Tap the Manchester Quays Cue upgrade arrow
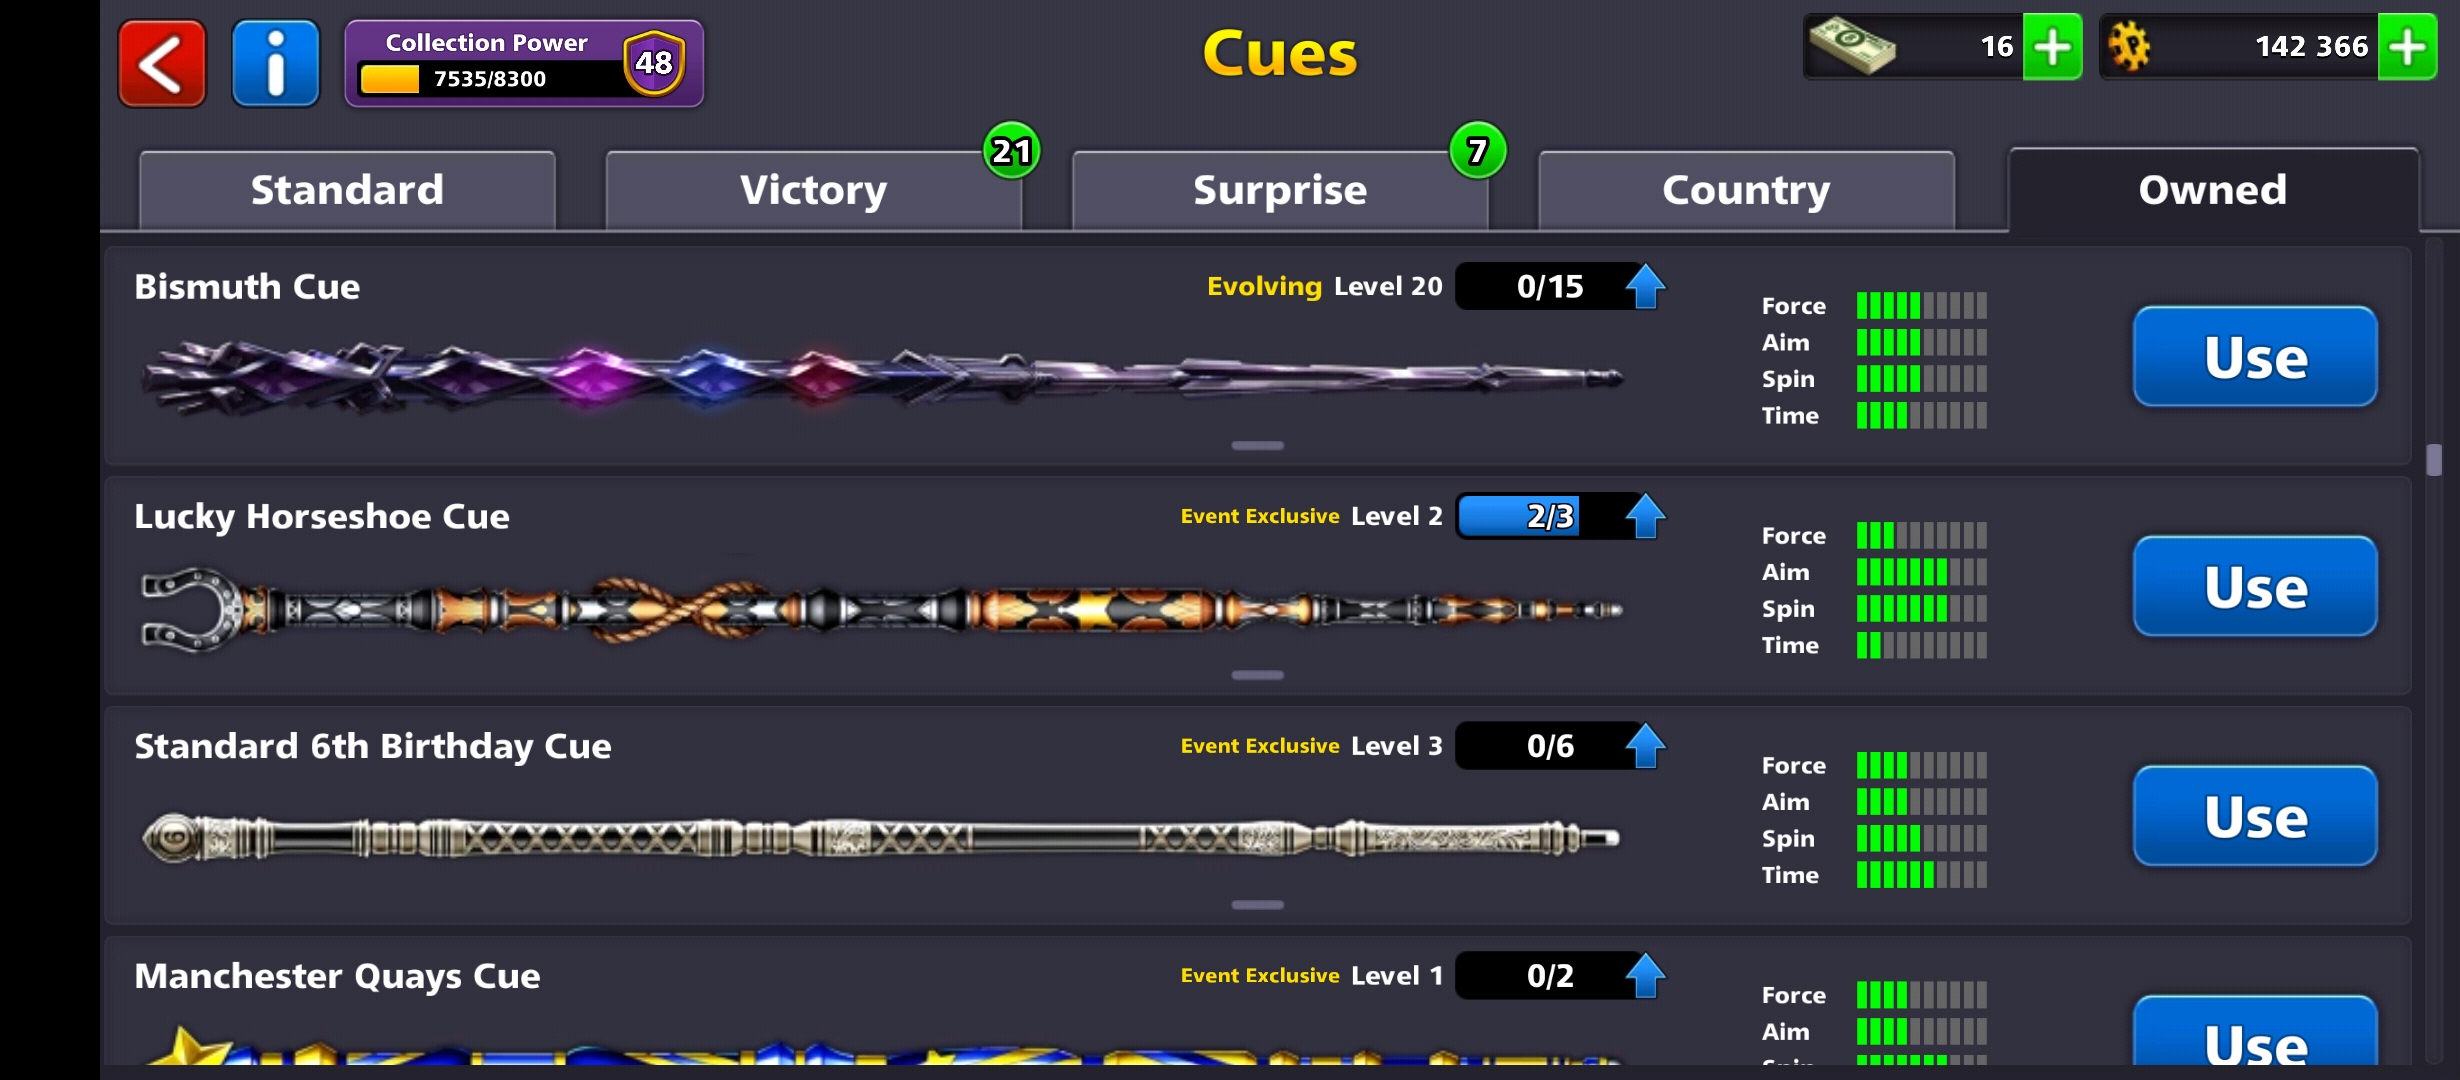Screen dimensions: 2460x1080 point(1645,976)
